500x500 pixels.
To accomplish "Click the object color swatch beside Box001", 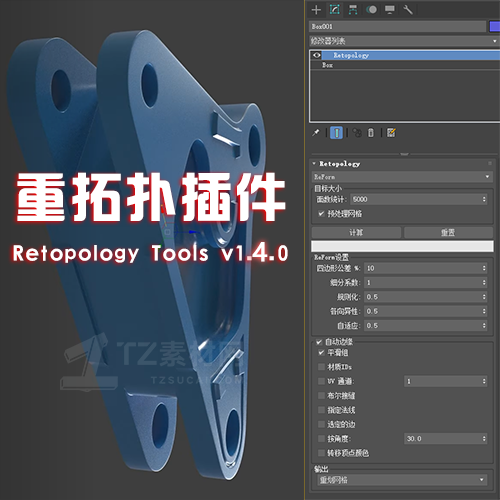I will (495, 26).
